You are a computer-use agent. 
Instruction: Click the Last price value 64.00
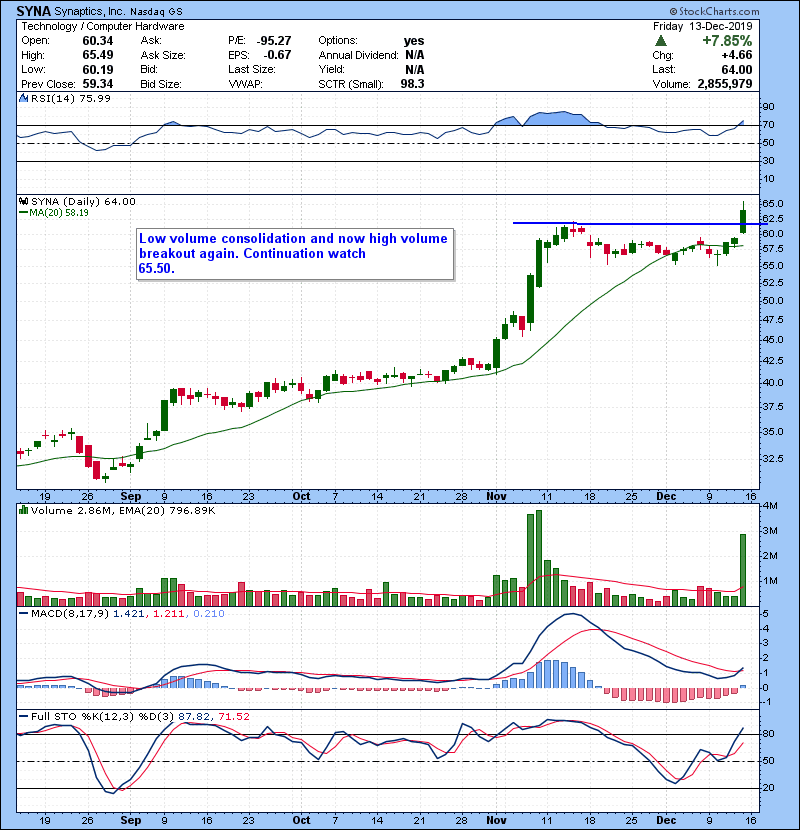pyautogui.click(x=736, y=70)
